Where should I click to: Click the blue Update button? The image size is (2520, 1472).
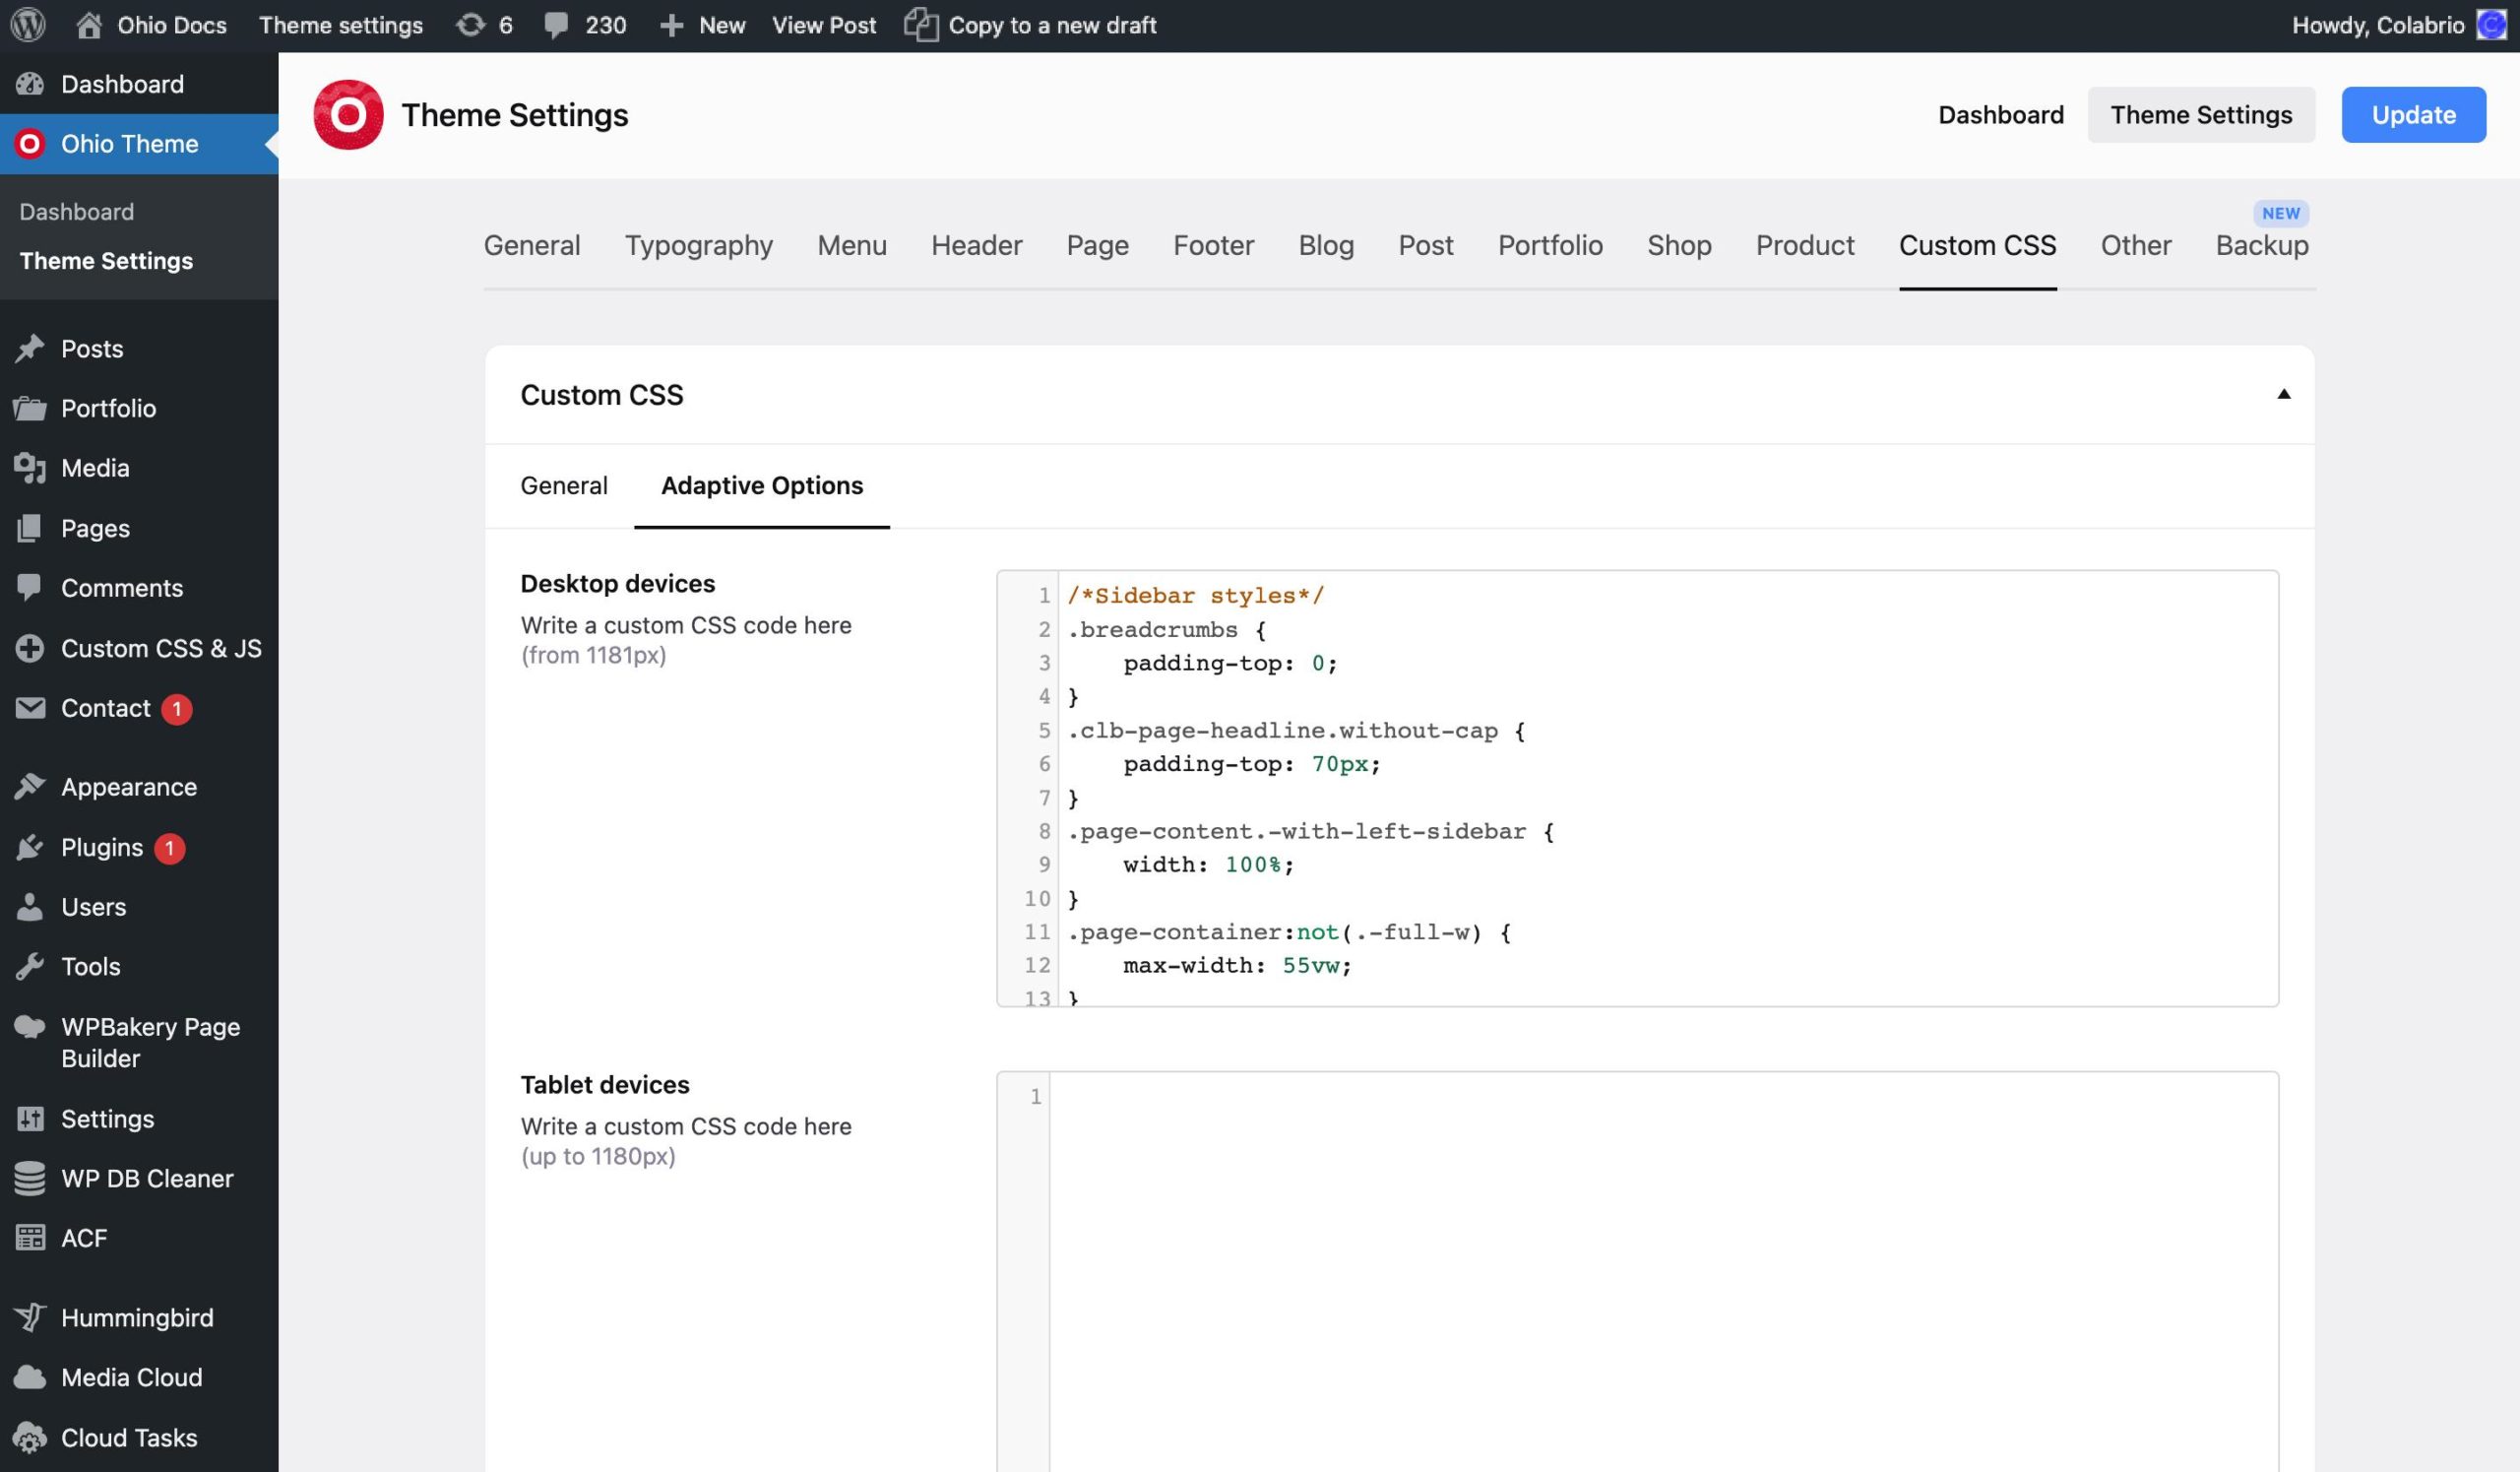[x=2413, y=115]
